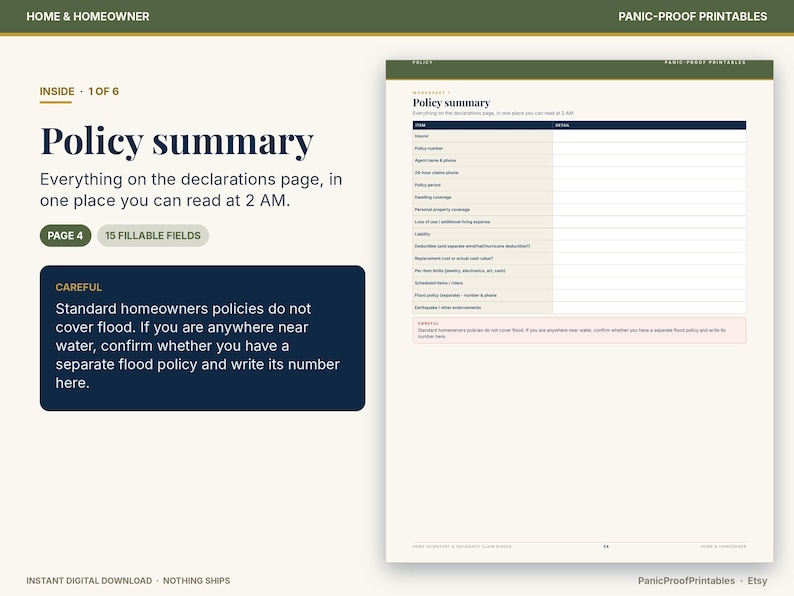This screenshot has height=596, width=794.
Task: Click the POLICY label in the worksheet's green header
Action: click(x=422, y=62)
